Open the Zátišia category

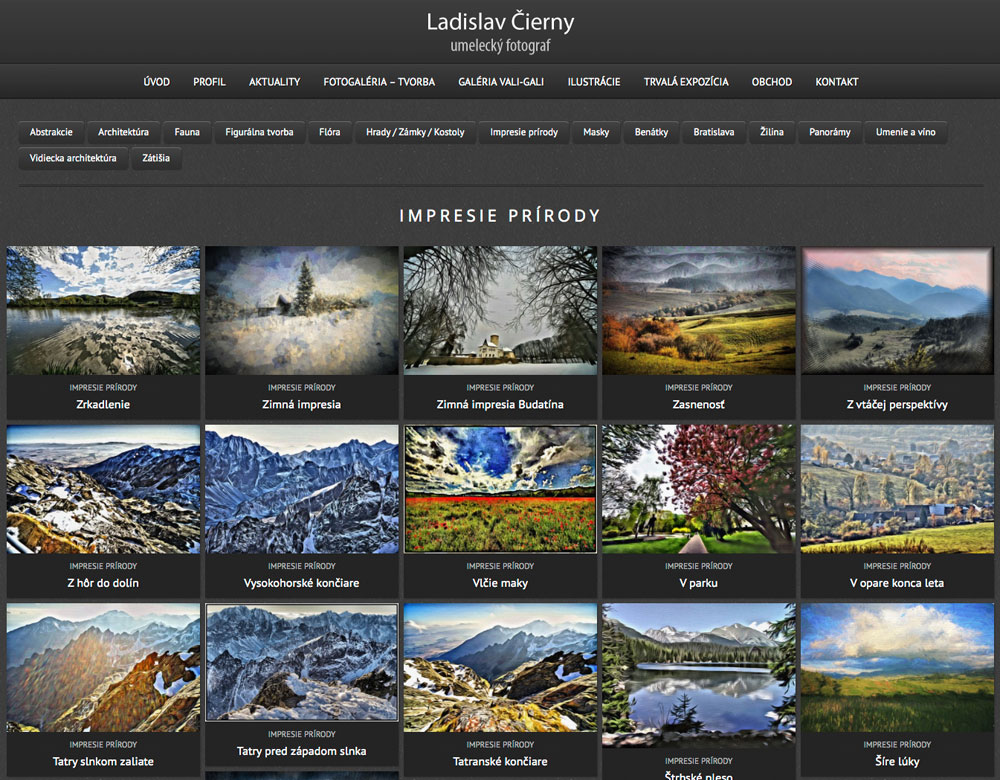156,158
